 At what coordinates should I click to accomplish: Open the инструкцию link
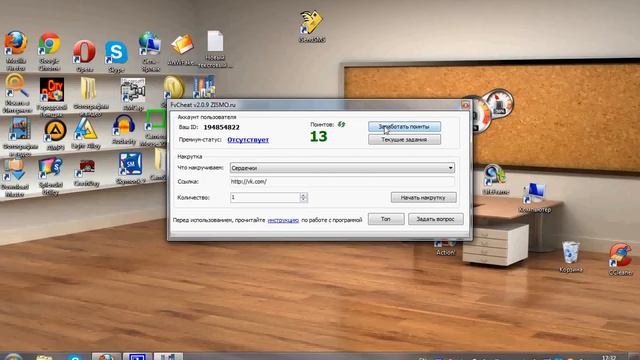click(x=283, y=220)
